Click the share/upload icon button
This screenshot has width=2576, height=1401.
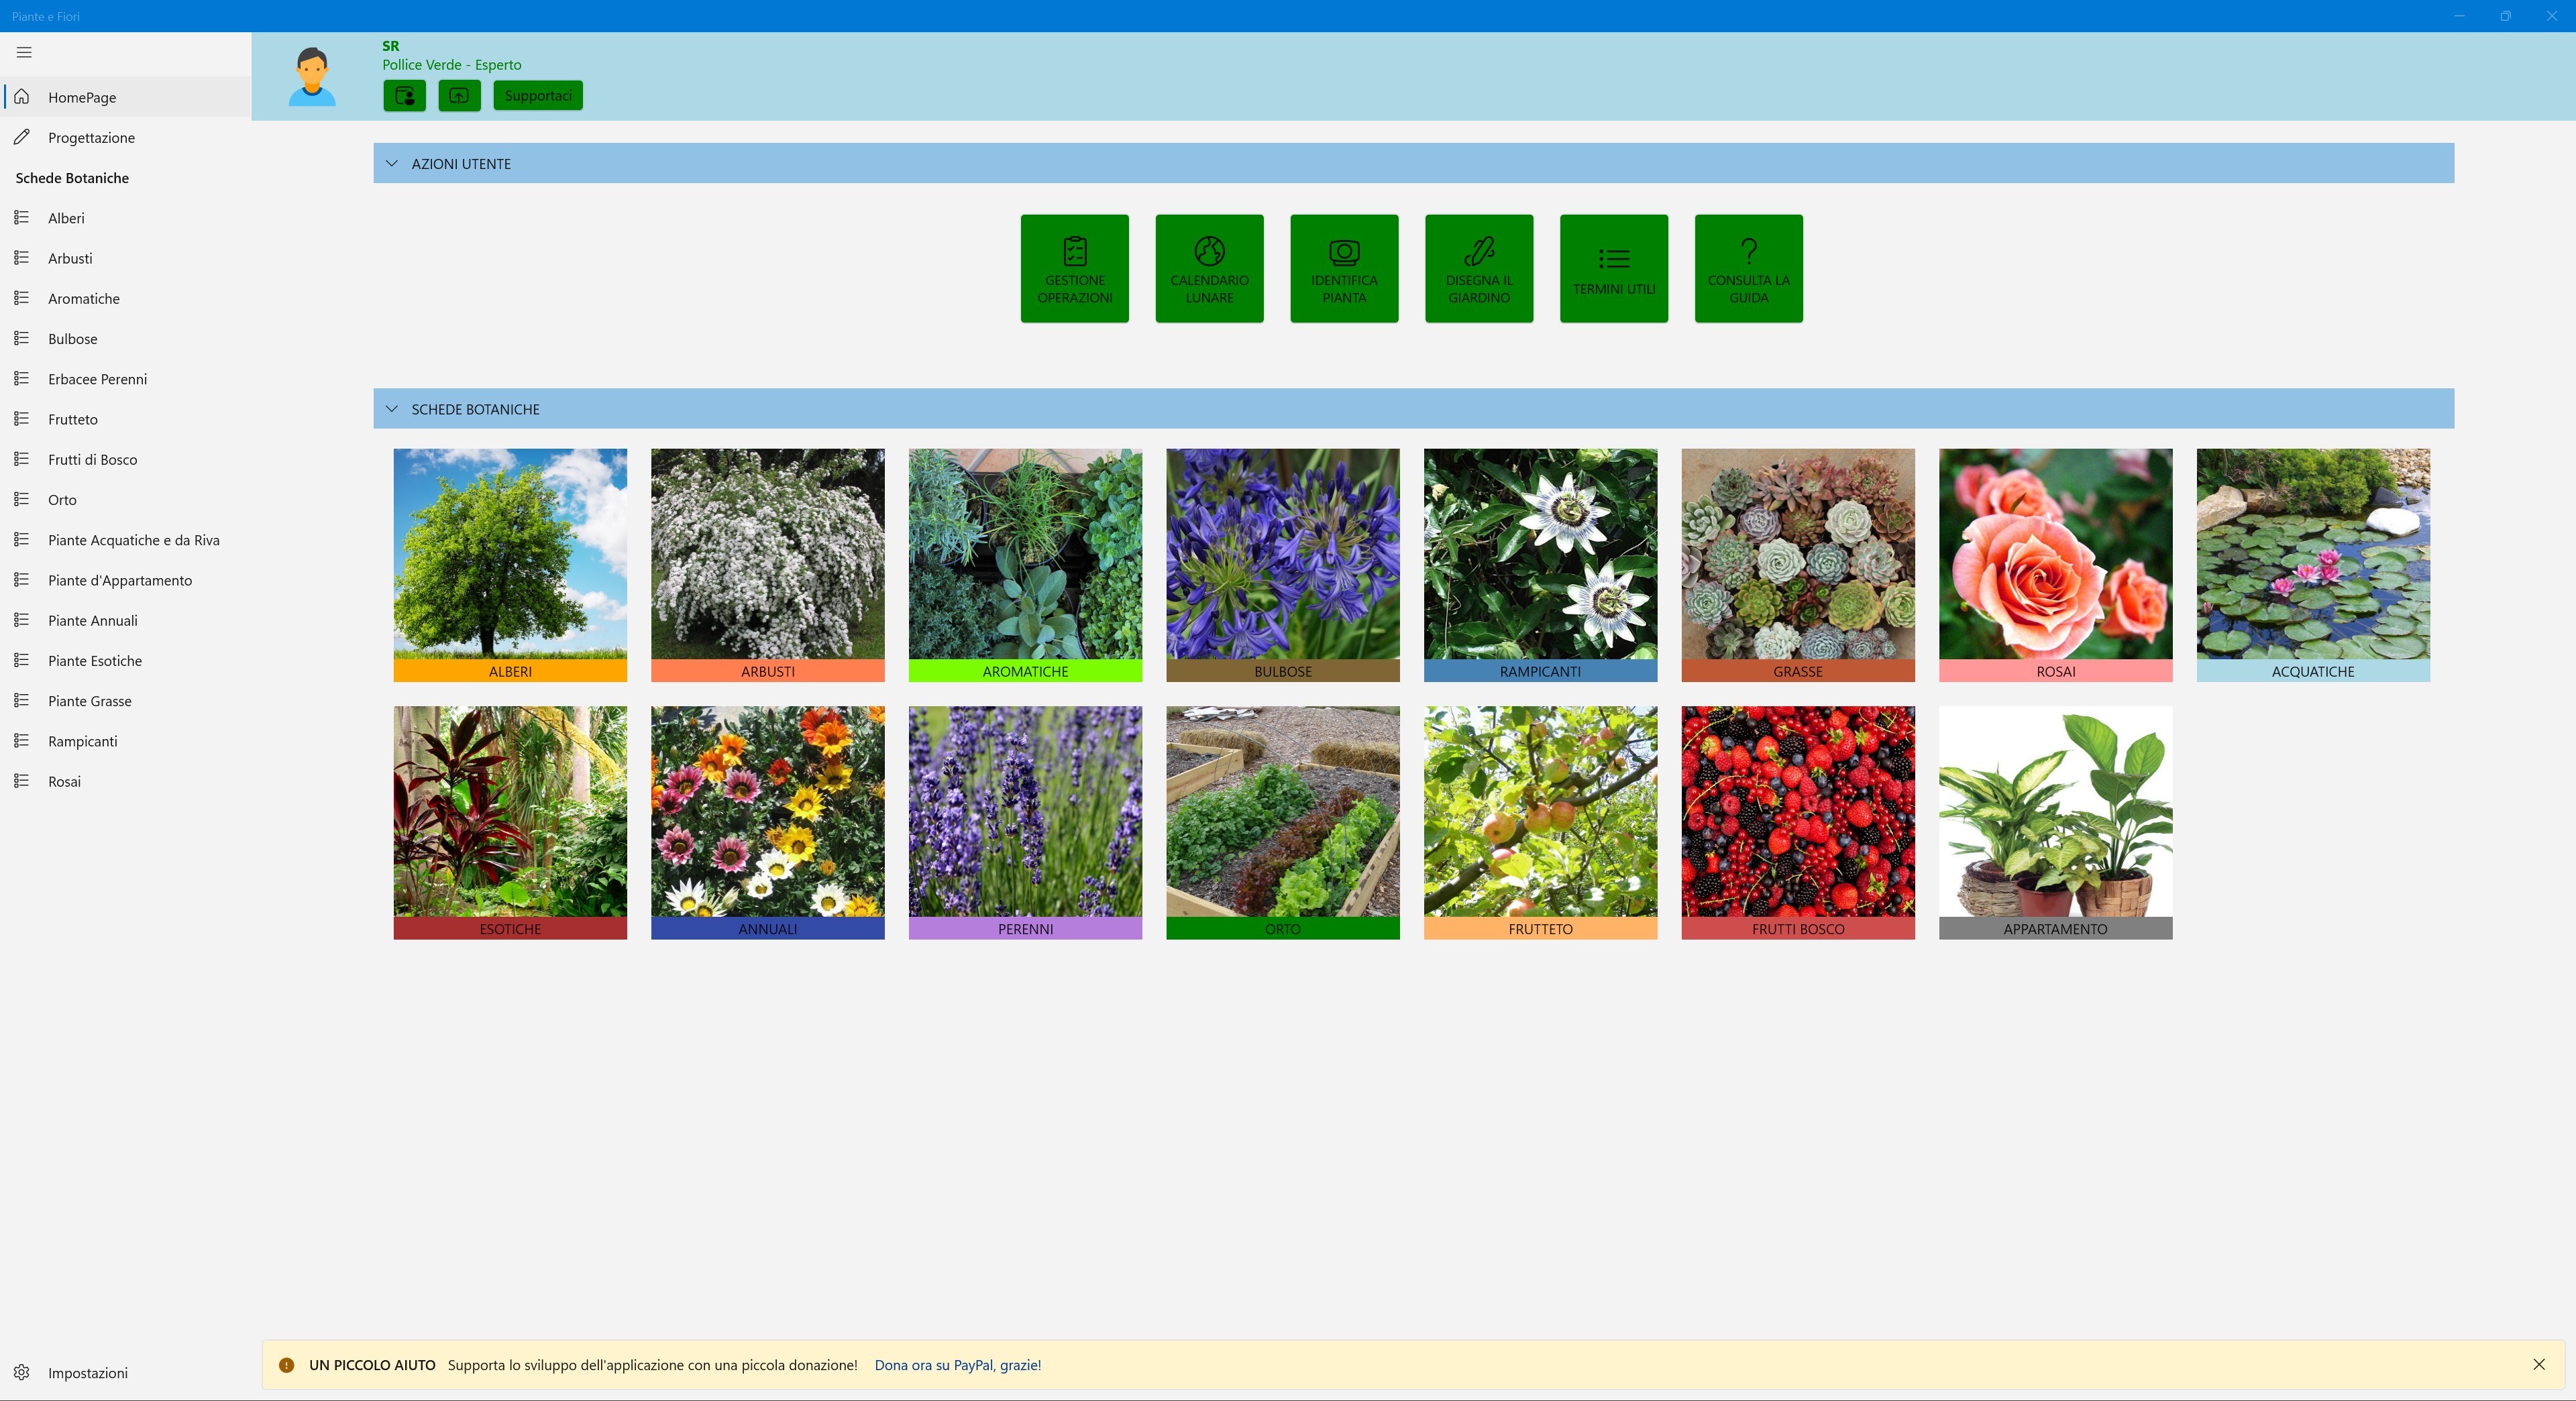pyautogui.click(x=459, y=96)
